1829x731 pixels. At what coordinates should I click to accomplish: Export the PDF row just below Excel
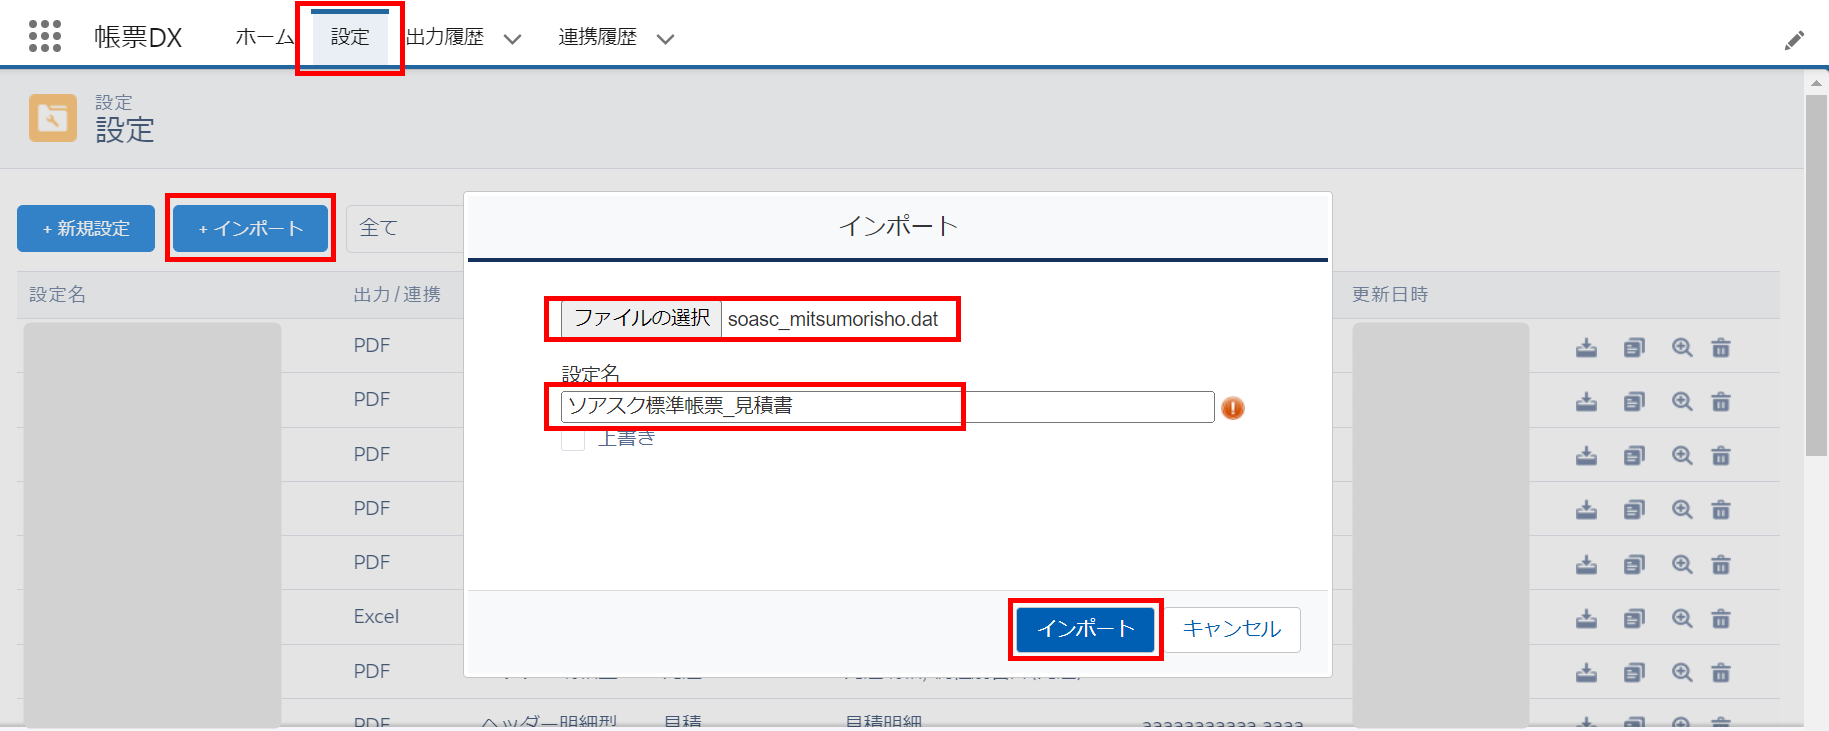1586,672
